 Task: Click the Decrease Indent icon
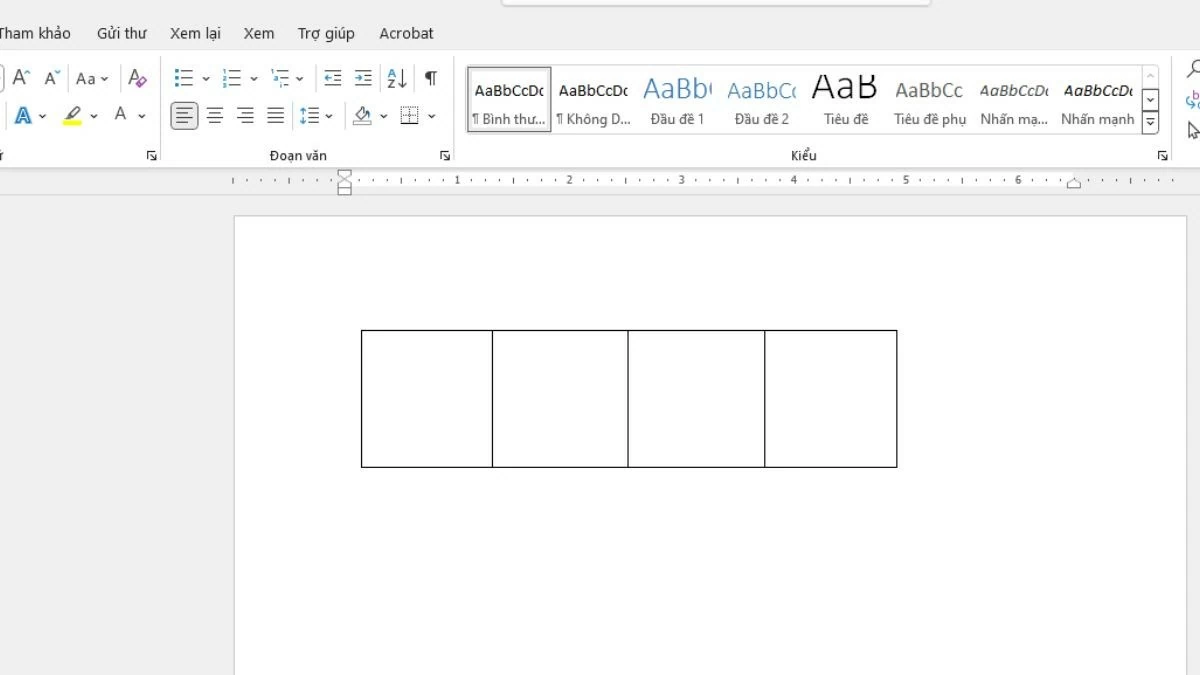point(333,78)
